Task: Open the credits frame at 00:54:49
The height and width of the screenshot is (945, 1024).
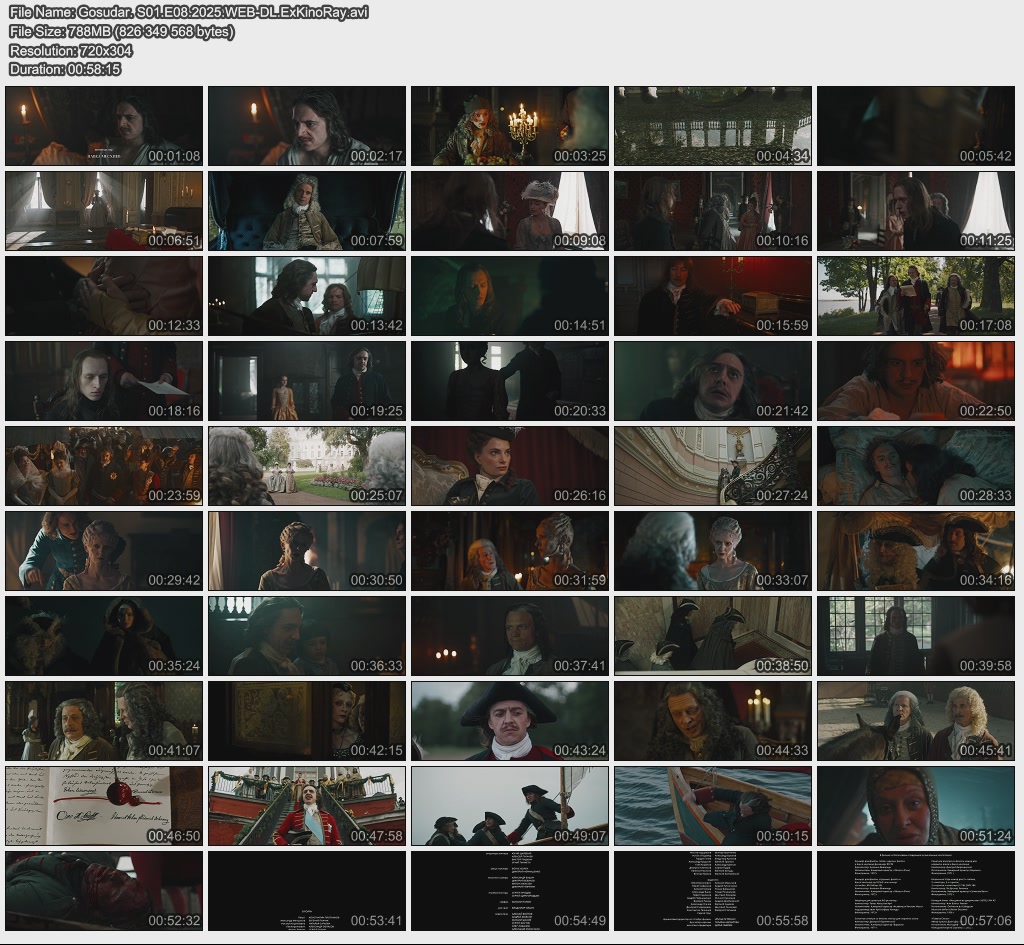Action: click(x=510, y=891)
